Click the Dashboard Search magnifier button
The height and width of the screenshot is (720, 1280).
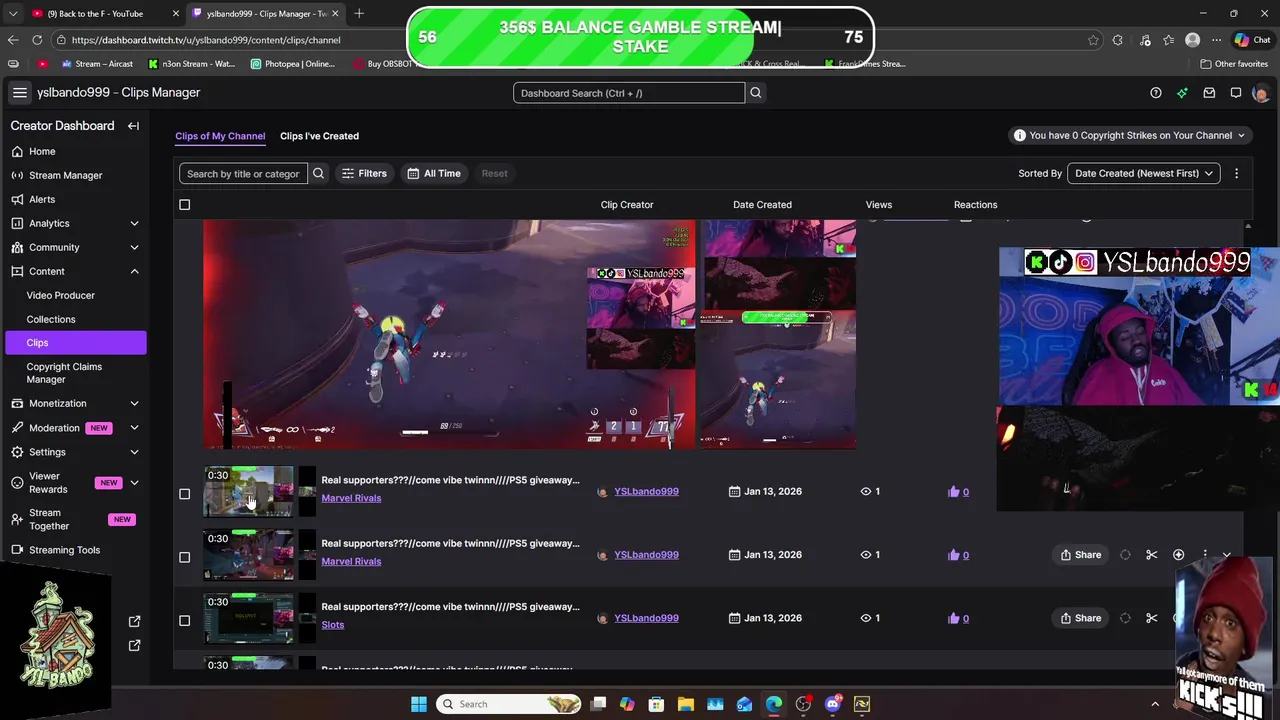(756, 93)
